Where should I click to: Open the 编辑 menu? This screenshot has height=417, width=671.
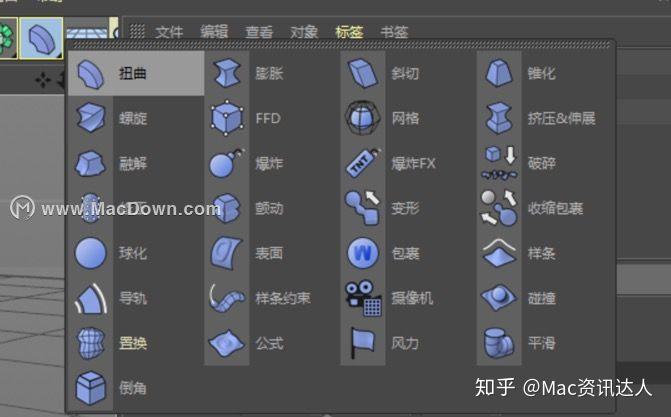214,32
